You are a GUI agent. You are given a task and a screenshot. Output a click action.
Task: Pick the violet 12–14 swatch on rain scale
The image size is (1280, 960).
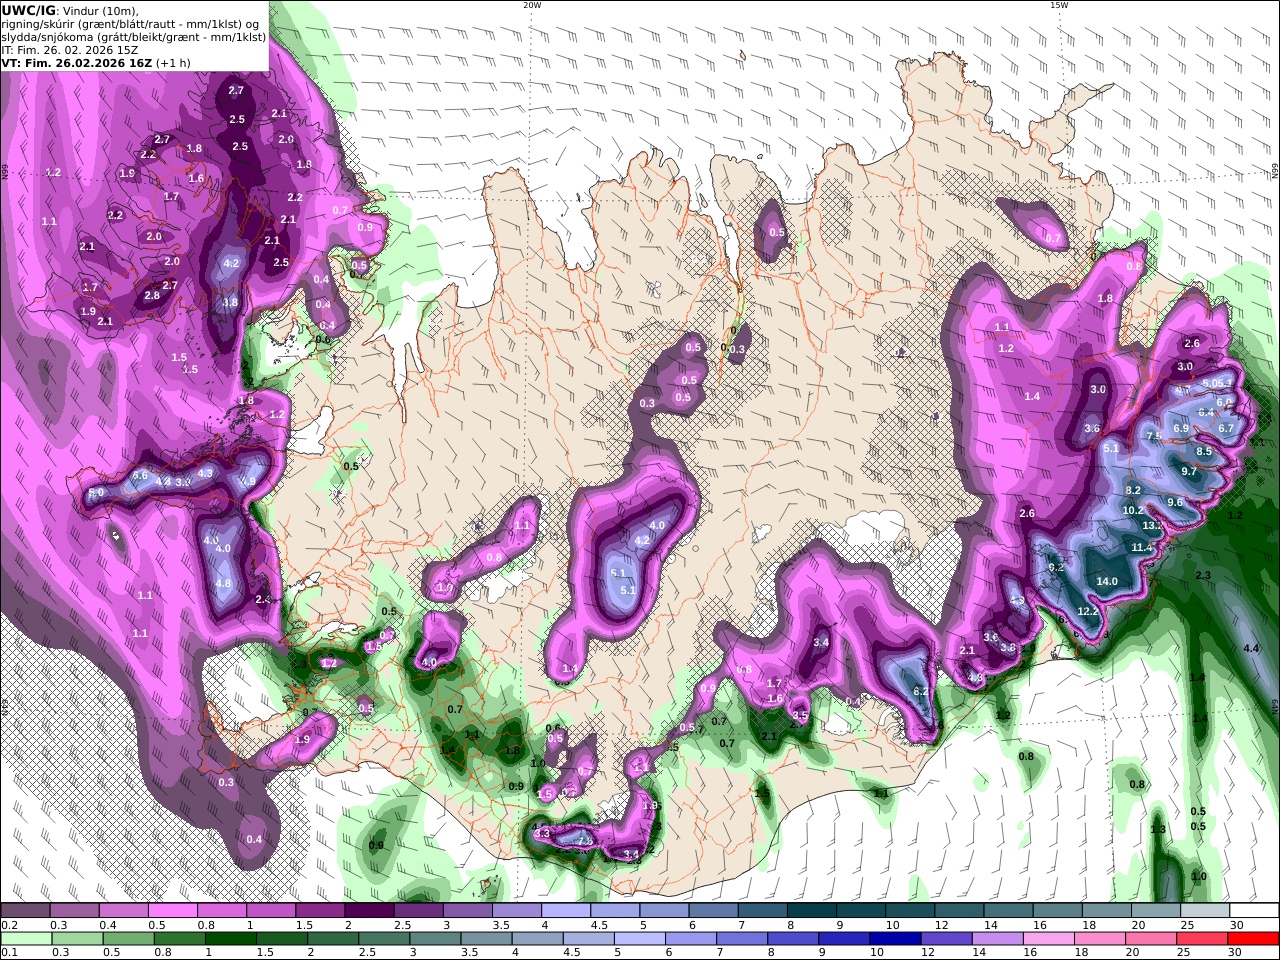(x=945, y=939)
